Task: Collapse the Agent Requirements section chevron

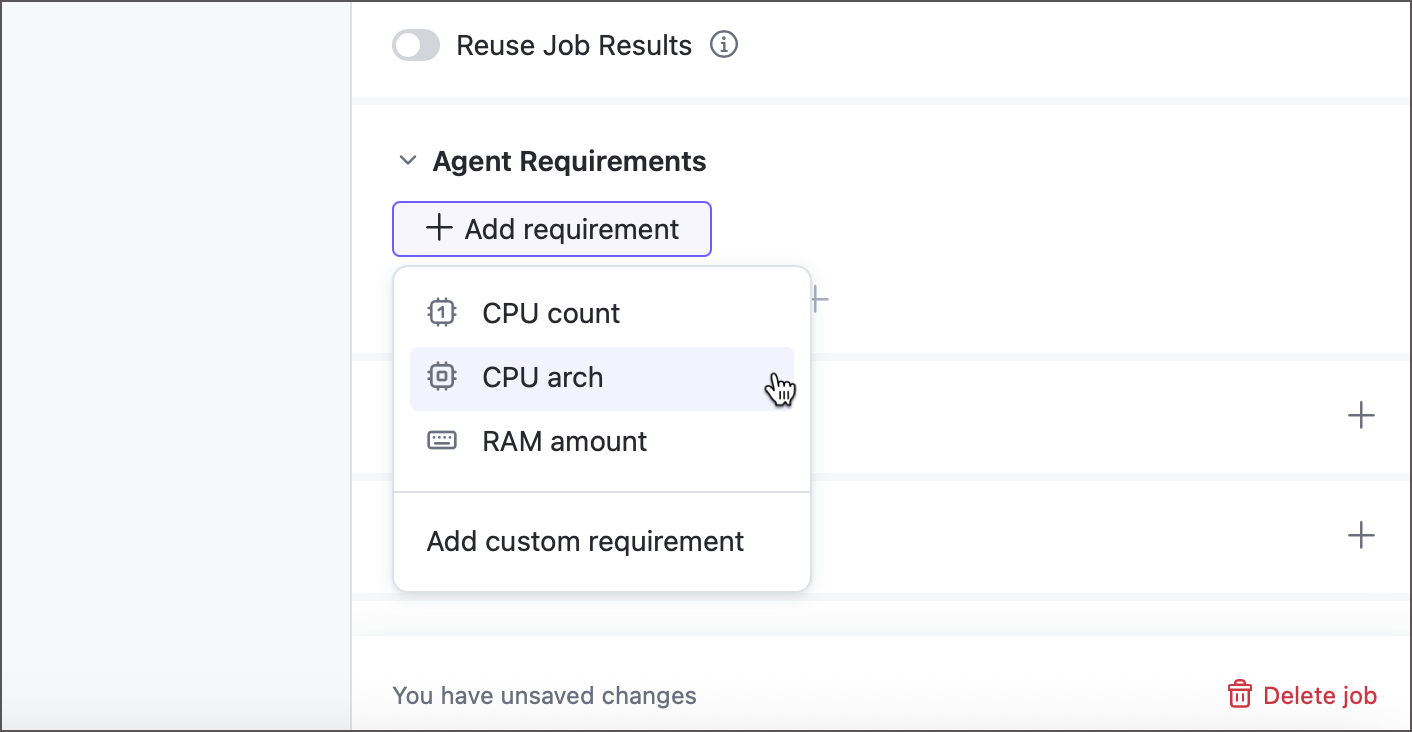Action: tap(407, 160)
